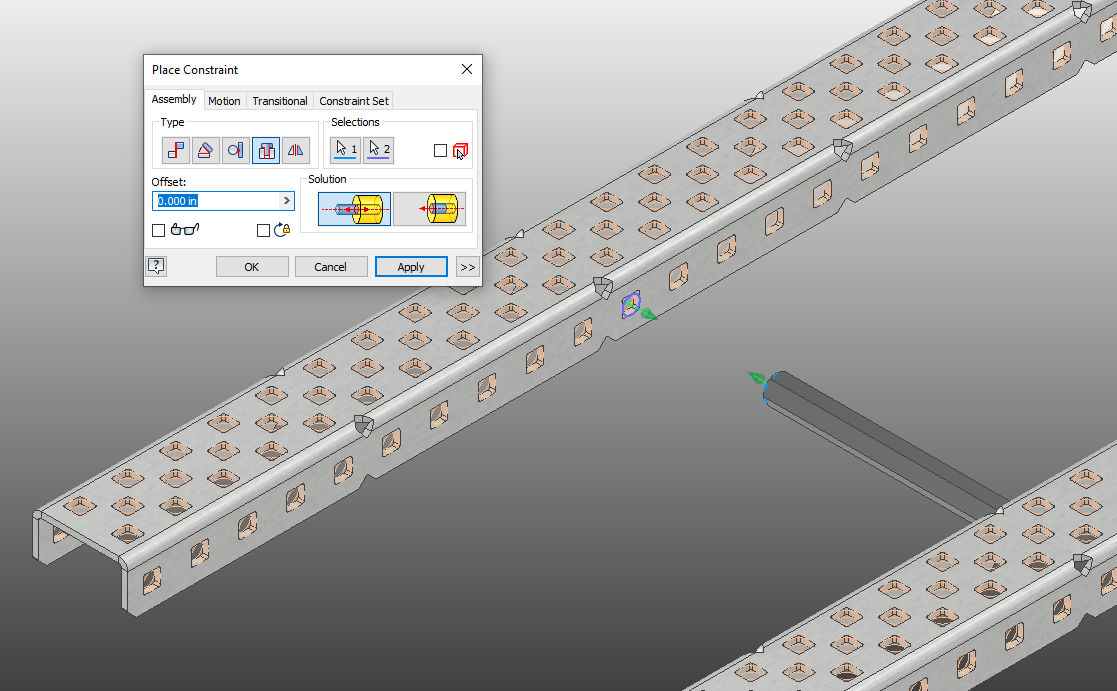Toggle the Lock Rotation checkbox
Image resolution: width=1117 pixels, height=691 pixels.
[x=263, y=230]
